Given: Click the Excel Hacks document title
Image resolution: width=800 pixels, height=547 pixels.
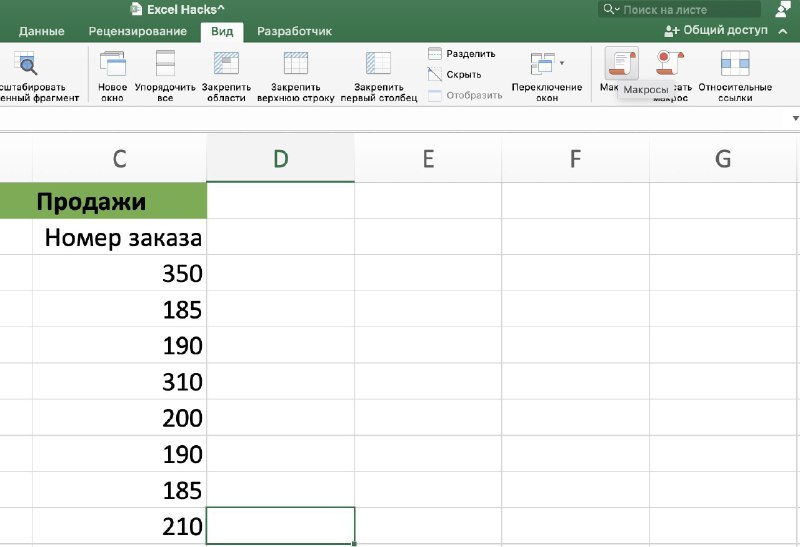Looking at the screenshot, I should click(186, 9).
